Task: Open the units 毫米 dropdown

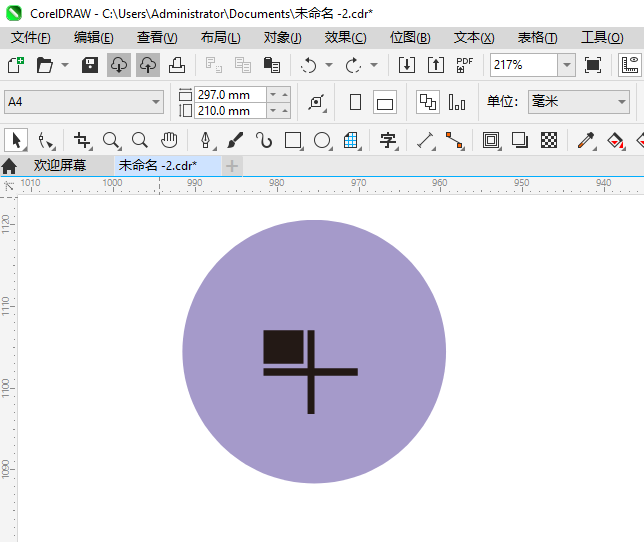Action: pos(579,101)
